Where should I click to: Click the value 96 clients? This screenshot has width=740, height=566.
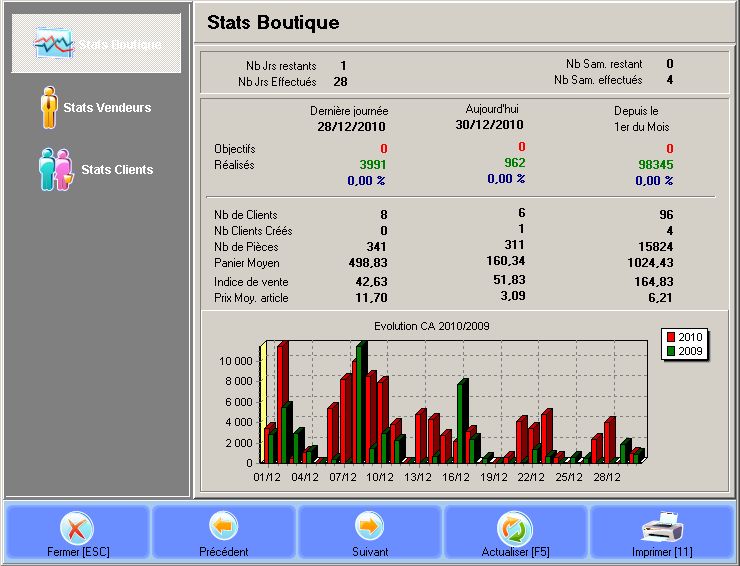[666, 215]
